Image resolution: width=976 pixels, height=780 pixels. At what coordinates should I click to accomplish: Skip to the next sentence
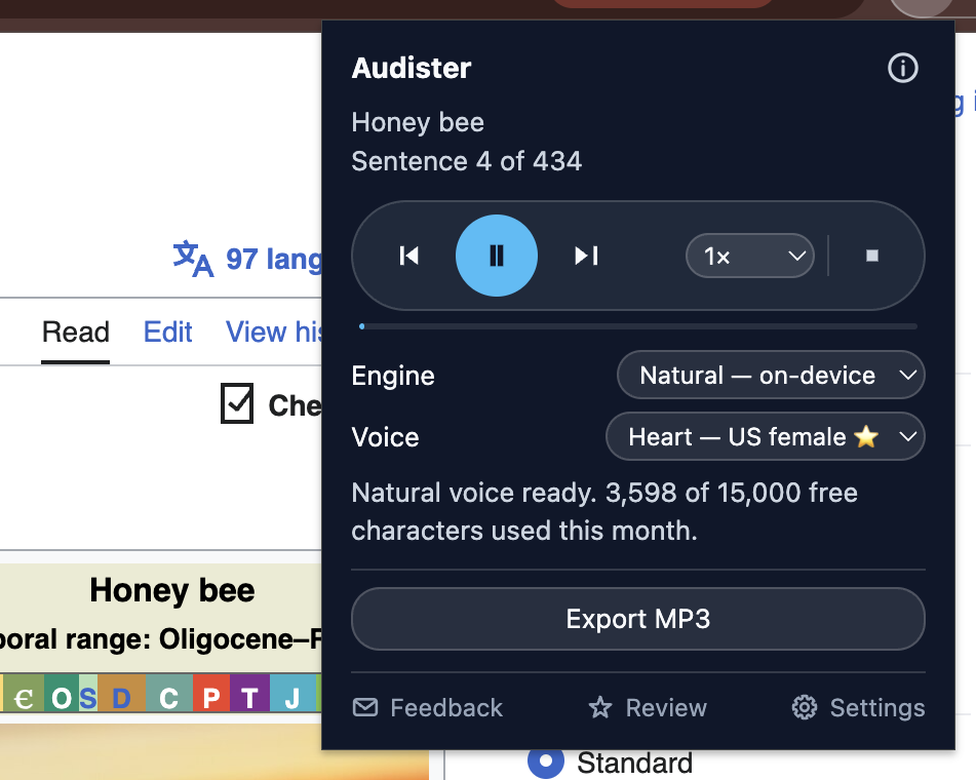click(586, 255)
